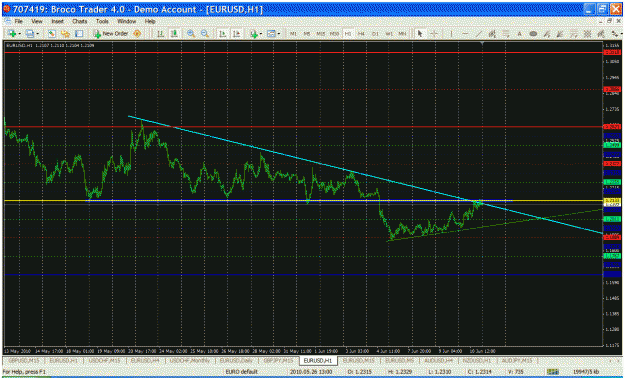Viewport: 625px width, 378px height.
Task: Select the Horizontal Line tool
Action: [x=465, y=34]
